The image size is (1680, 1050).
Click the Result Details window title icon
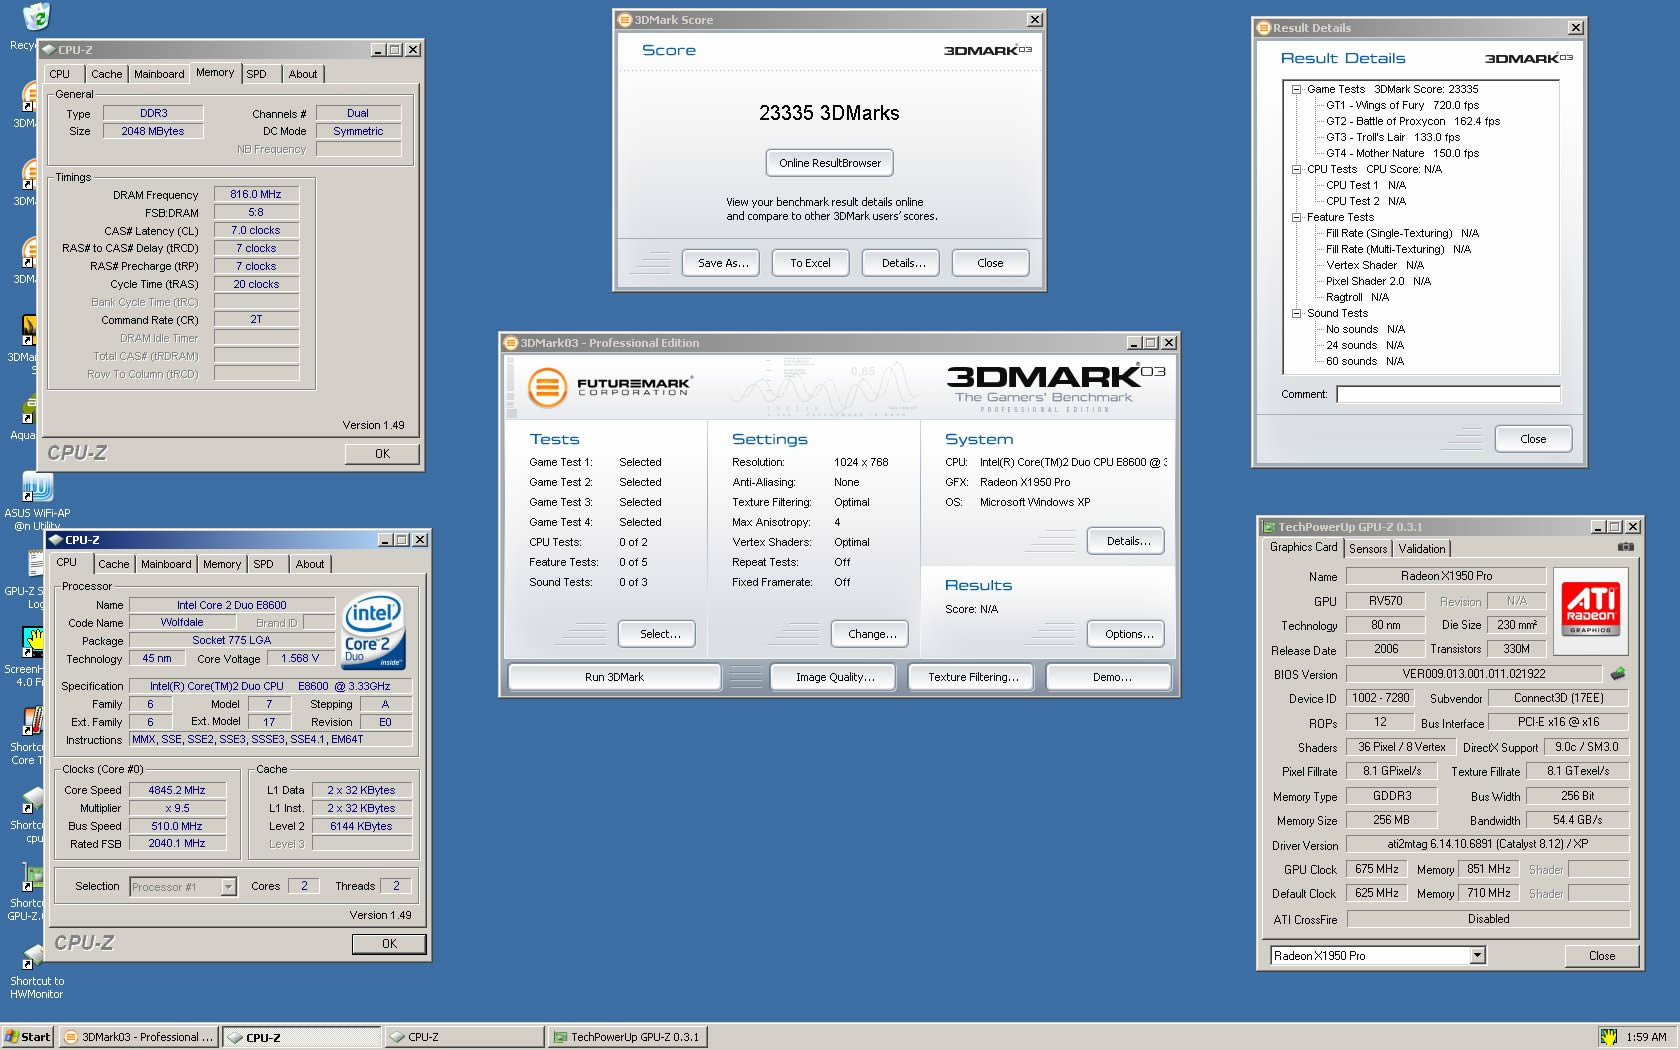point(1264,28)
